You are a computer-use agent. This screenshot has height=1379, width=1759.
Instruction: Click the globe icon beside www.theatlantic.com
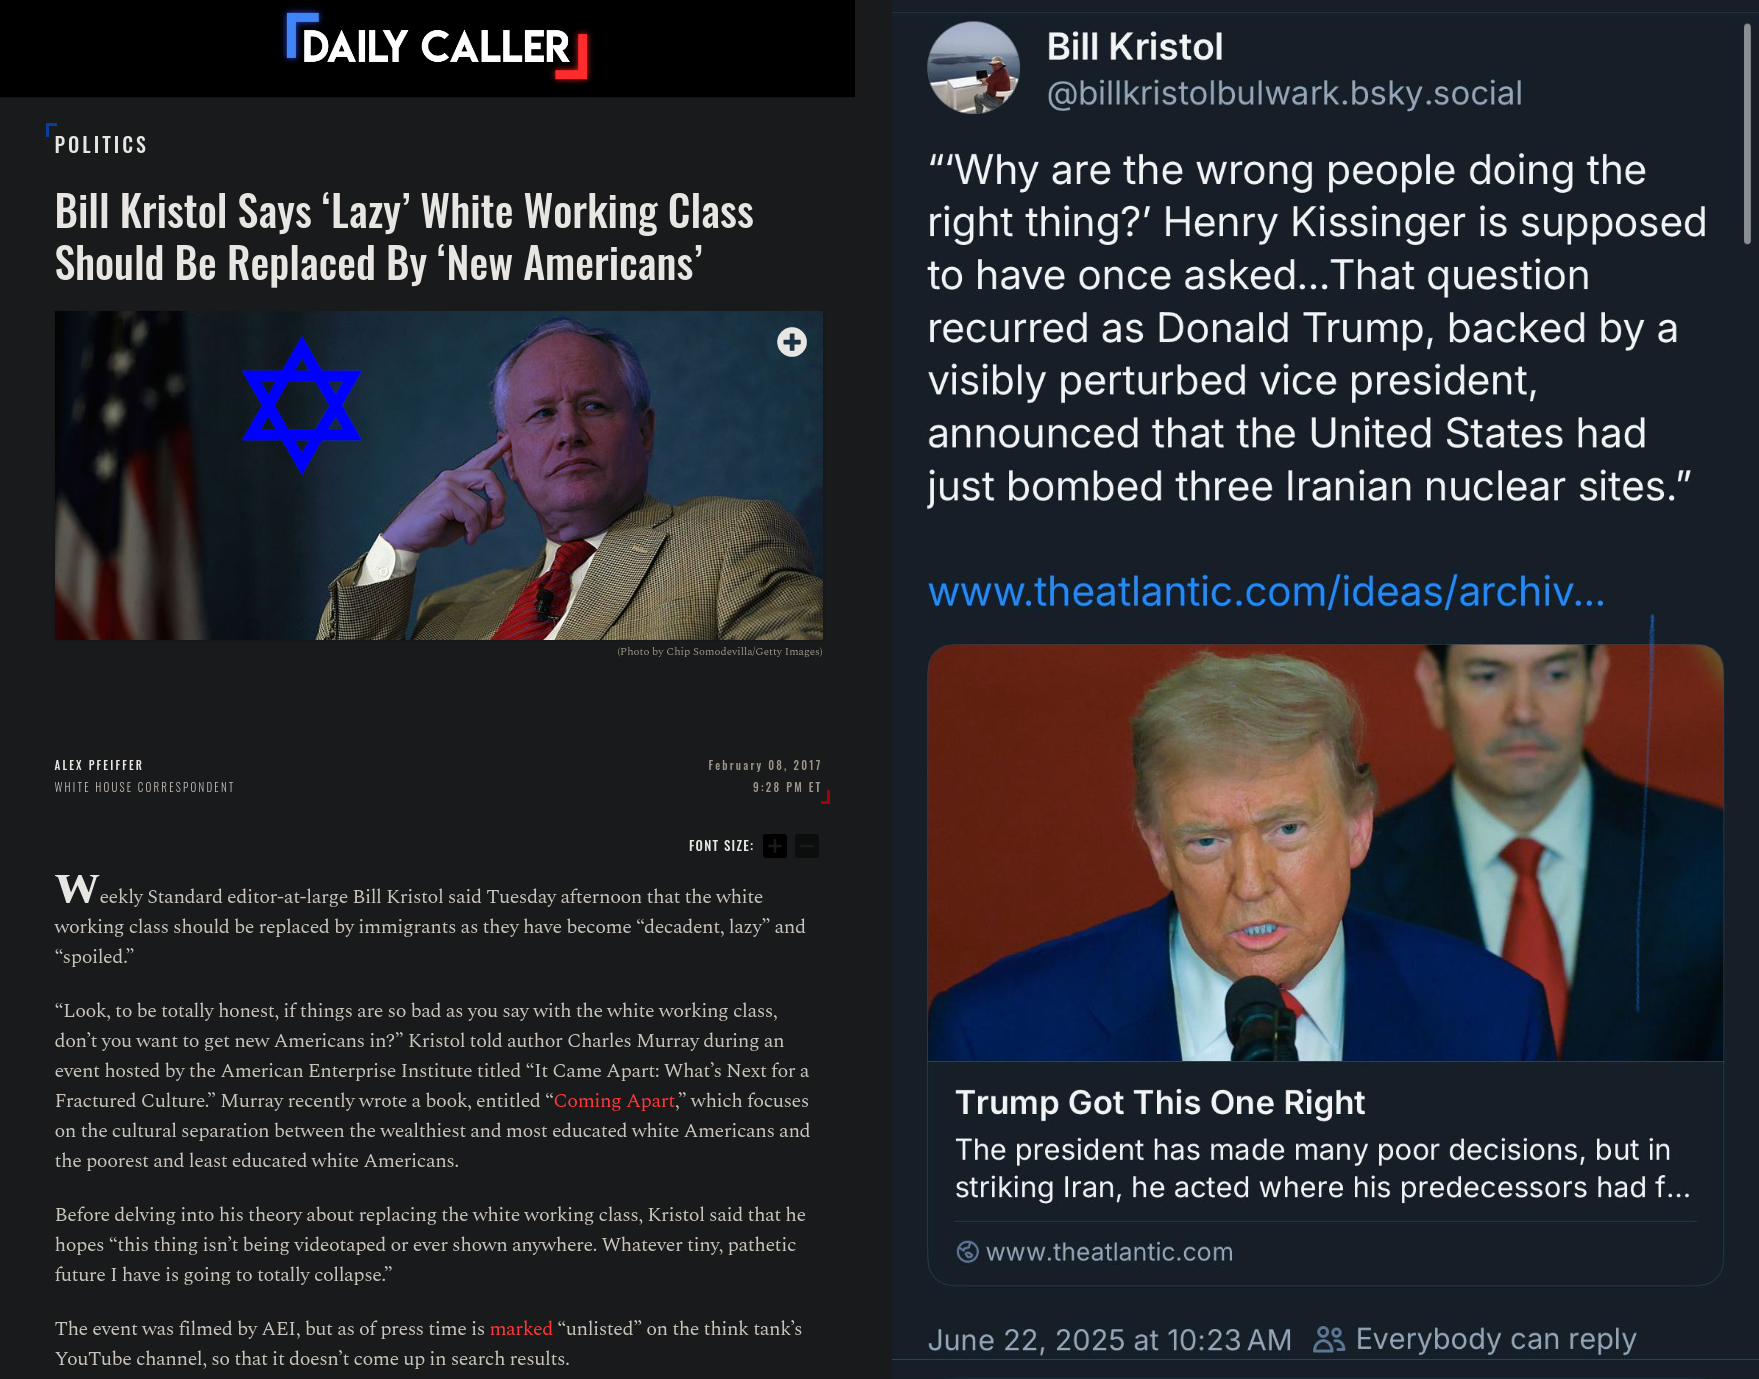967,1252
